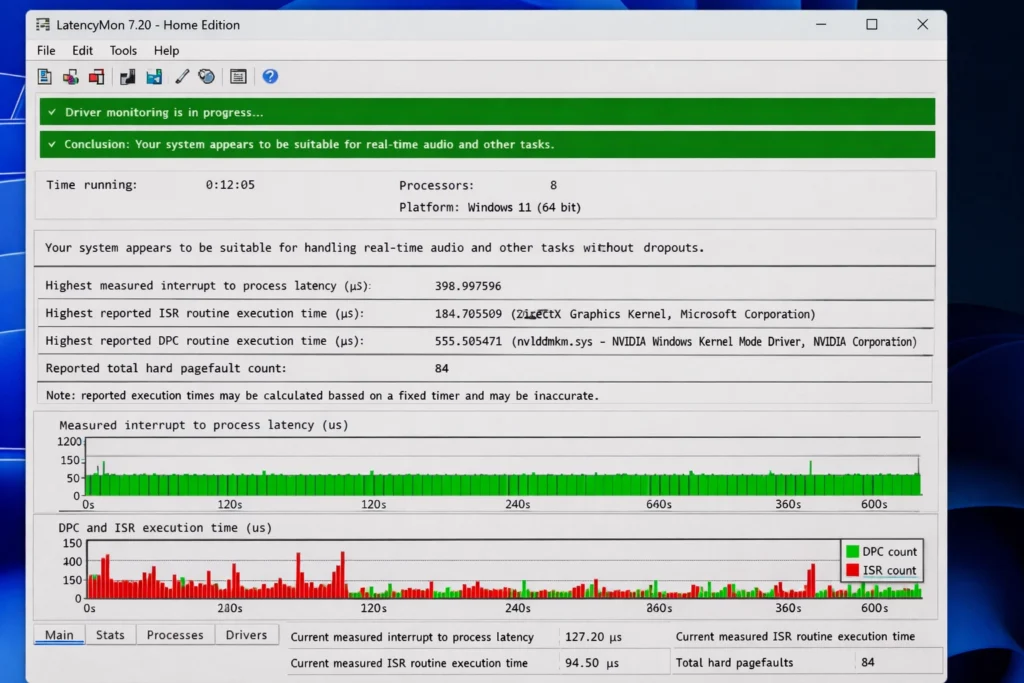Click the Note about reported execution times
Screen dimensions: 1024x683
point(322,396)
